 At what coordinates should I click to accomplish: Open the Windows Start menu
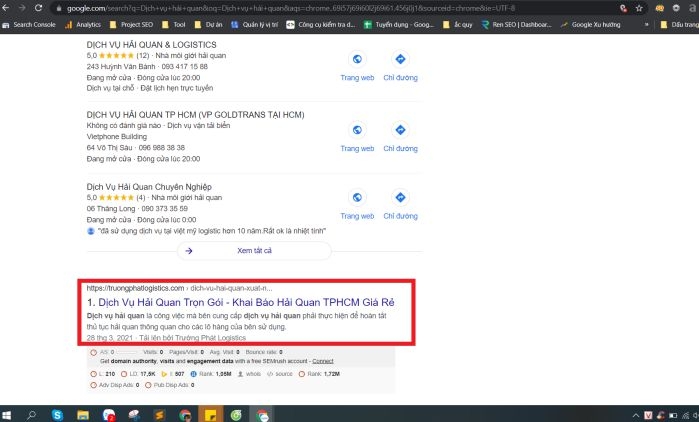(7, 415)
